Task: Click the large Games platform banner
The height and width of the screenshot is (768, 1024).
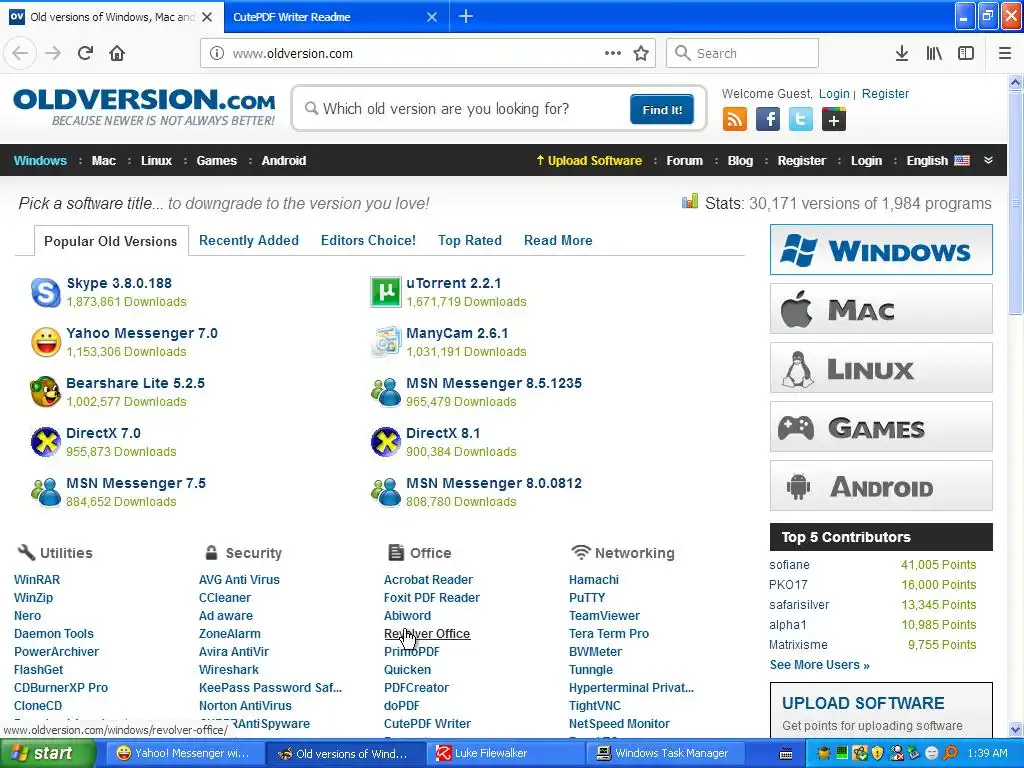Action: 881,427
